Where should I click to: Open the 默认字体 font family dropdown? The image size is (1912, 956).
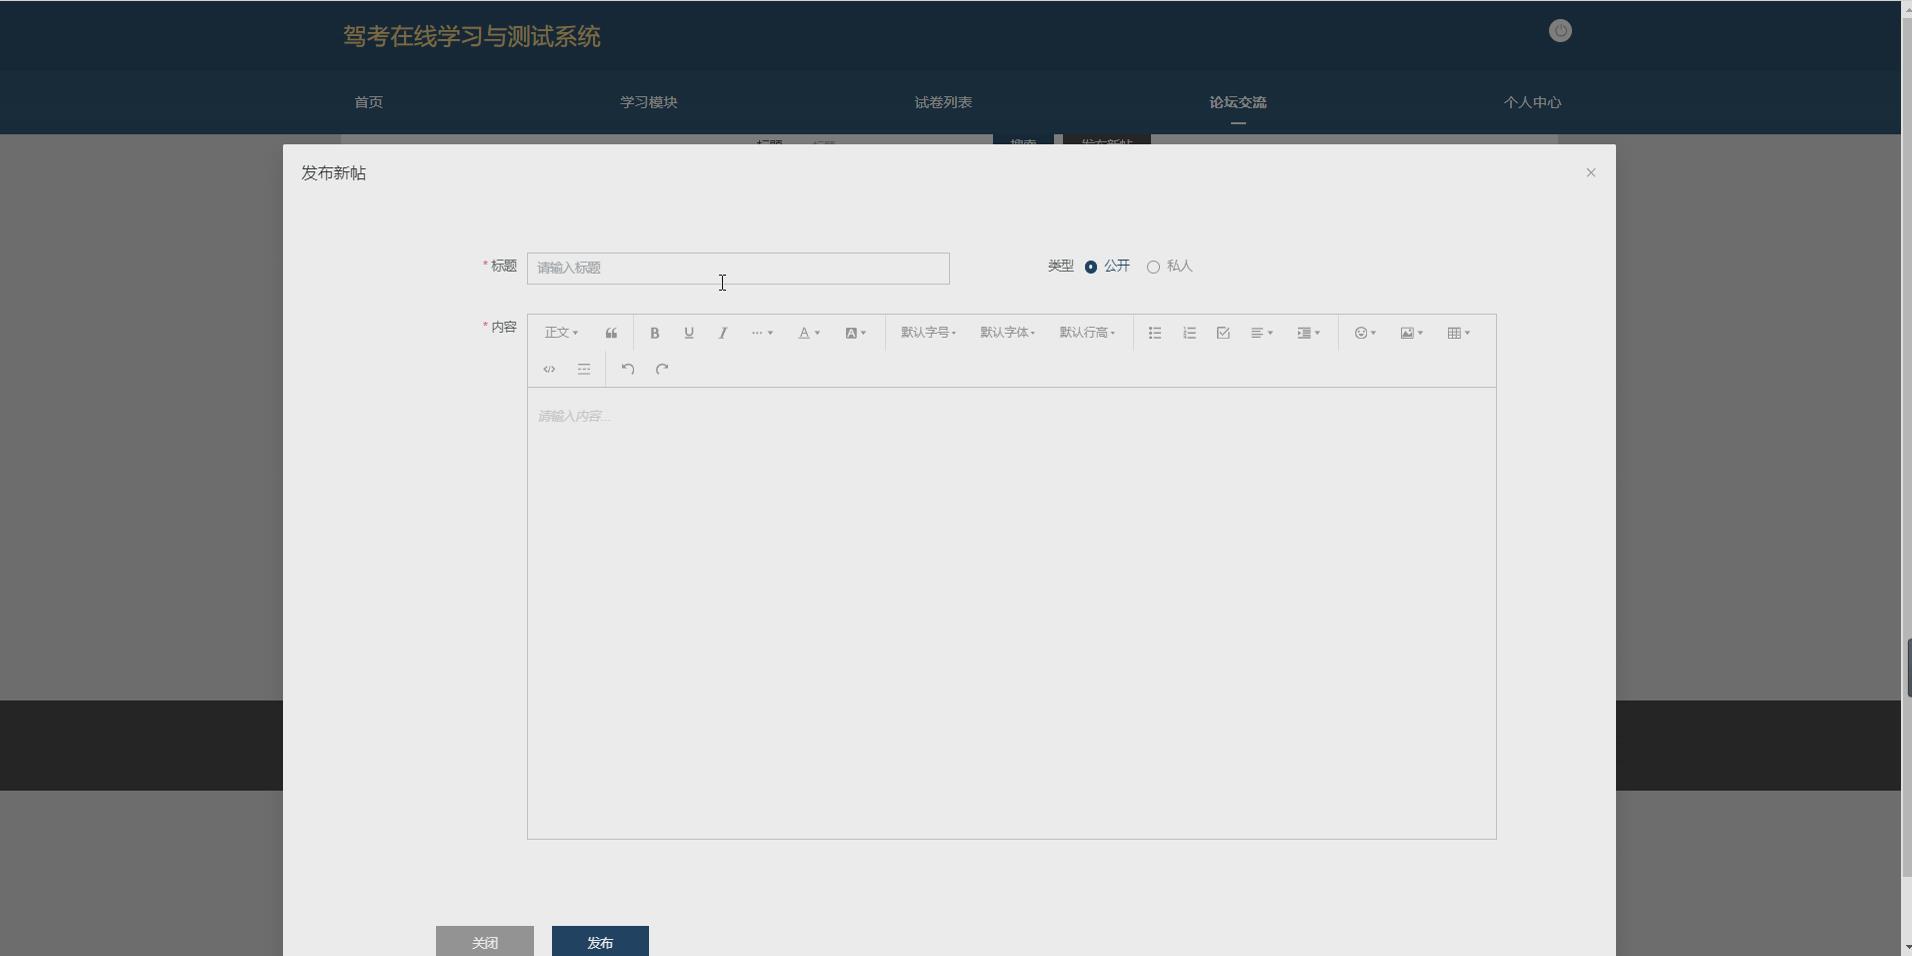[x=1007, y=332]
